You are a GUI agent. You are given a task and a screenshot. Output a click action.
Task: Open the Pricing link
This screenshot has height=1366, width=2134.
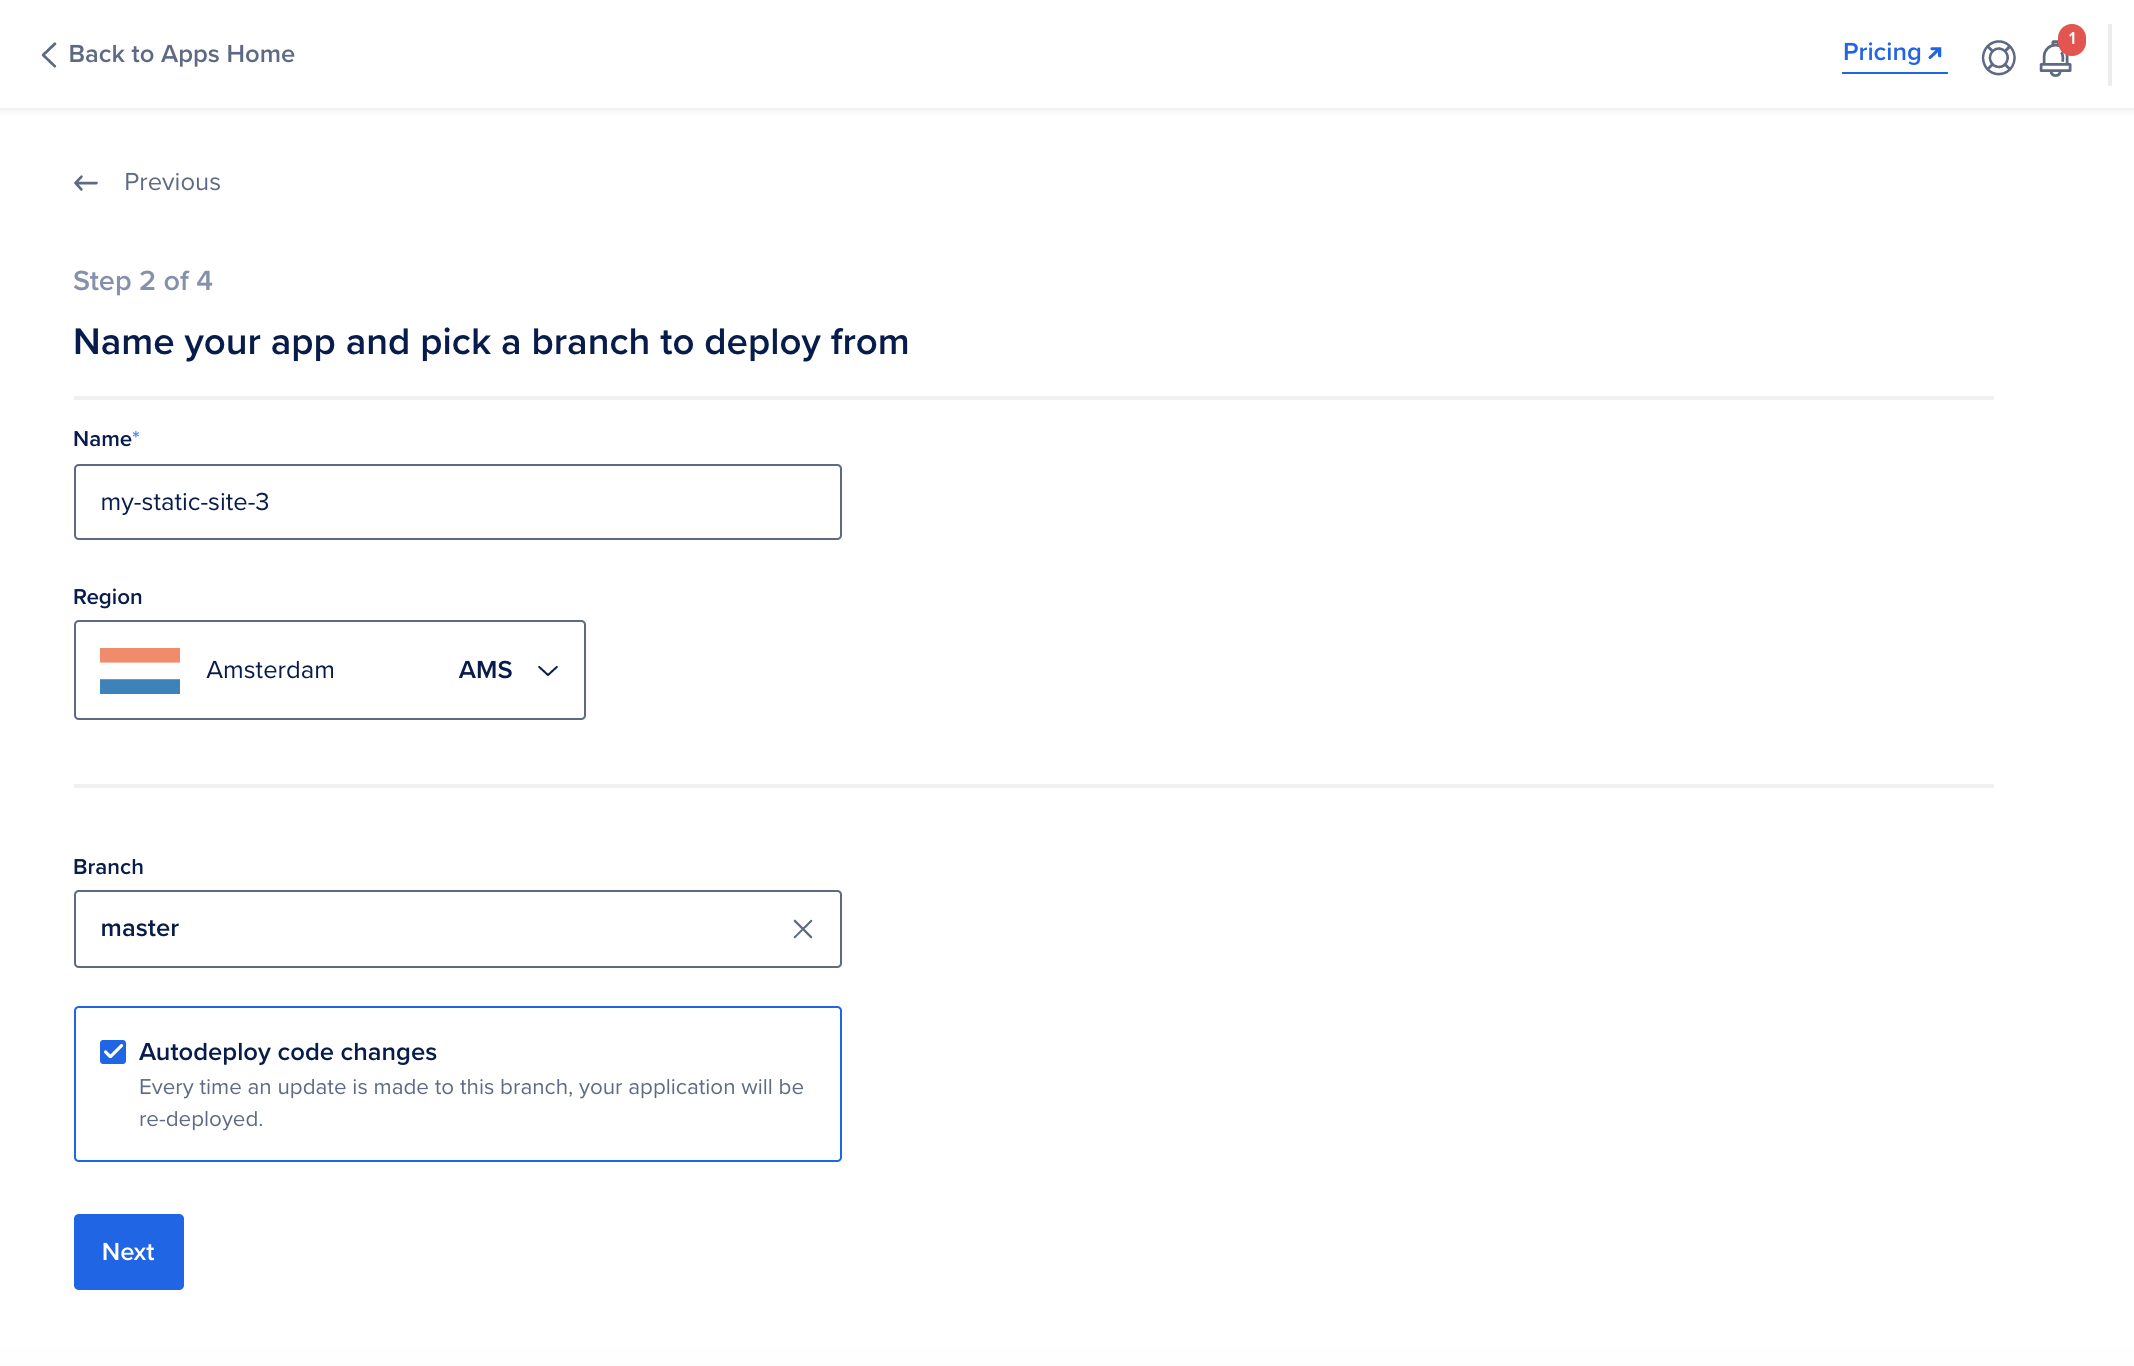pyautogui.click(x=1881, y=53)
